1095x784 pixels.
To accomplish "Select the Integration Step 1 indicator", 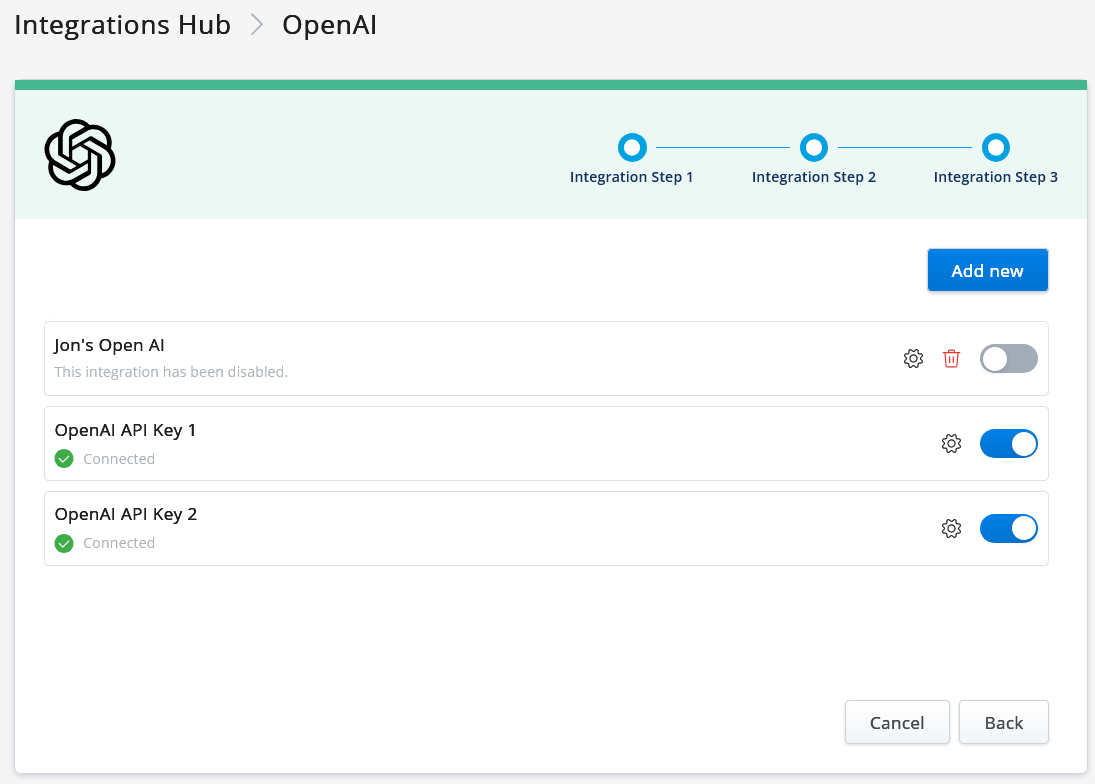I will click(632, 146).
